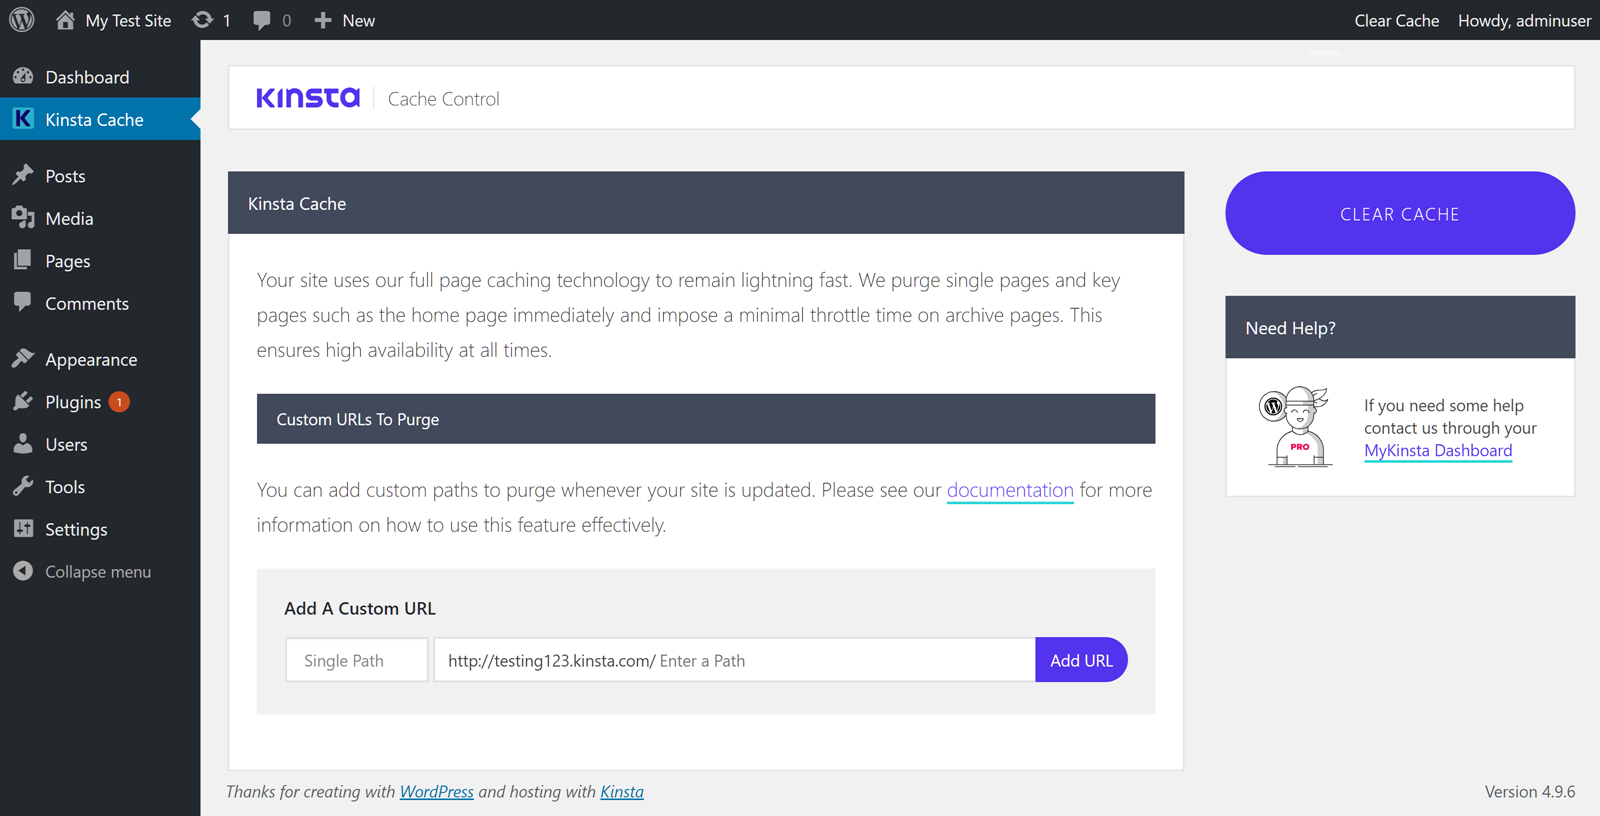Focus the Enter a Path input field
The height and width of the screenshot is (816, 1600).
tap(734, 660)
